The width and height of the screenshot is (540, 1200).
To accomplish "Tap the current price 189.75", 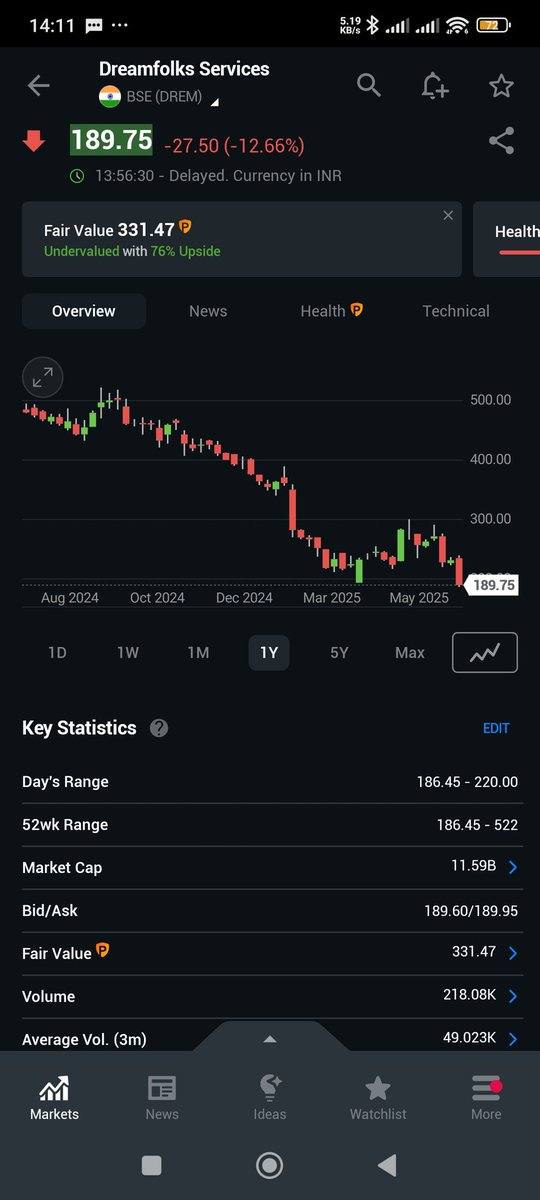I will pos(111,140).
